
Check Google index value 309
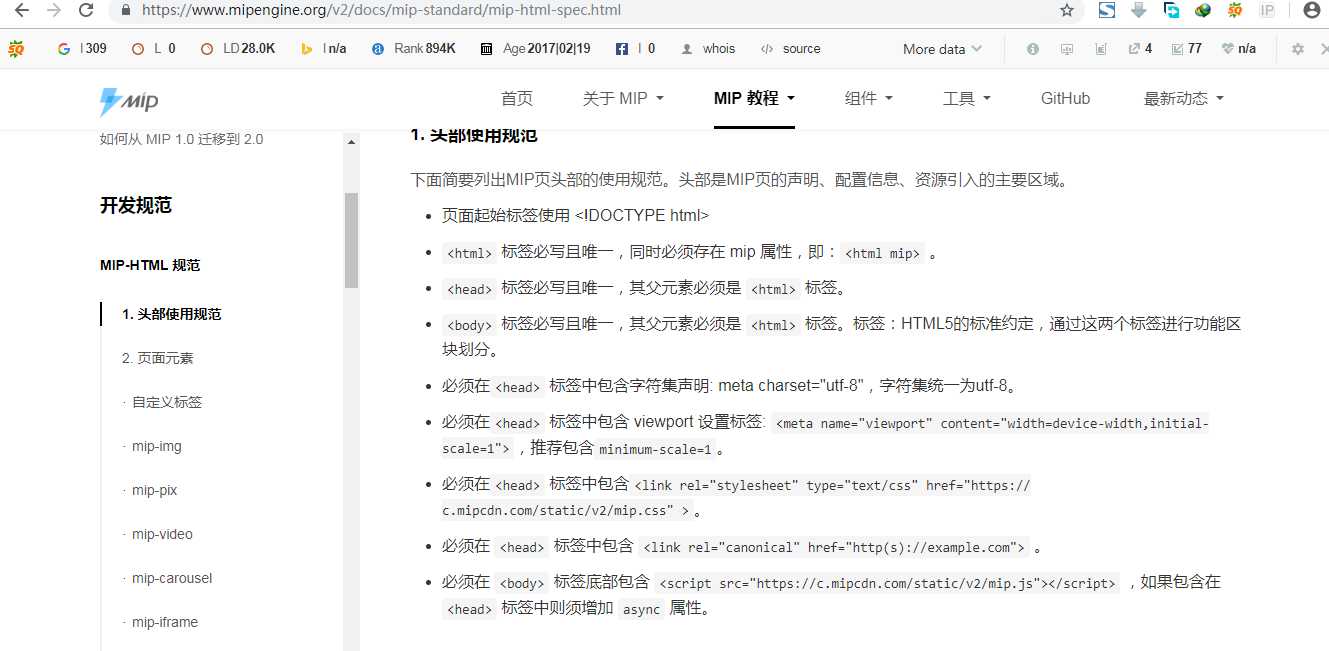click(82, 48)
